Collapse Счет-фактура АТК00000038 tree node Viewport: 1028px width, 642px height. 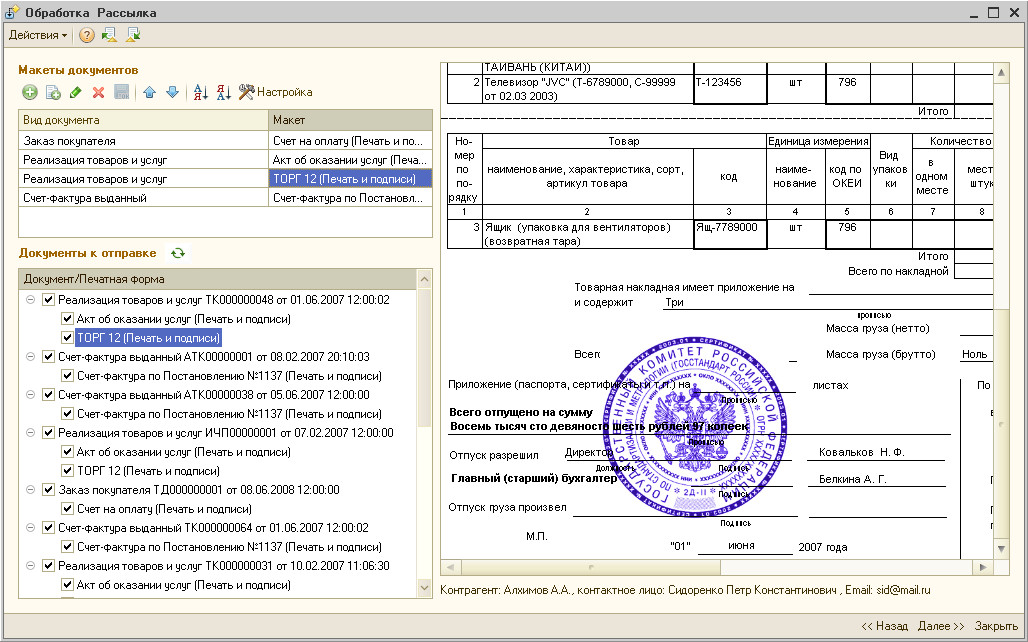coord(30,395)
